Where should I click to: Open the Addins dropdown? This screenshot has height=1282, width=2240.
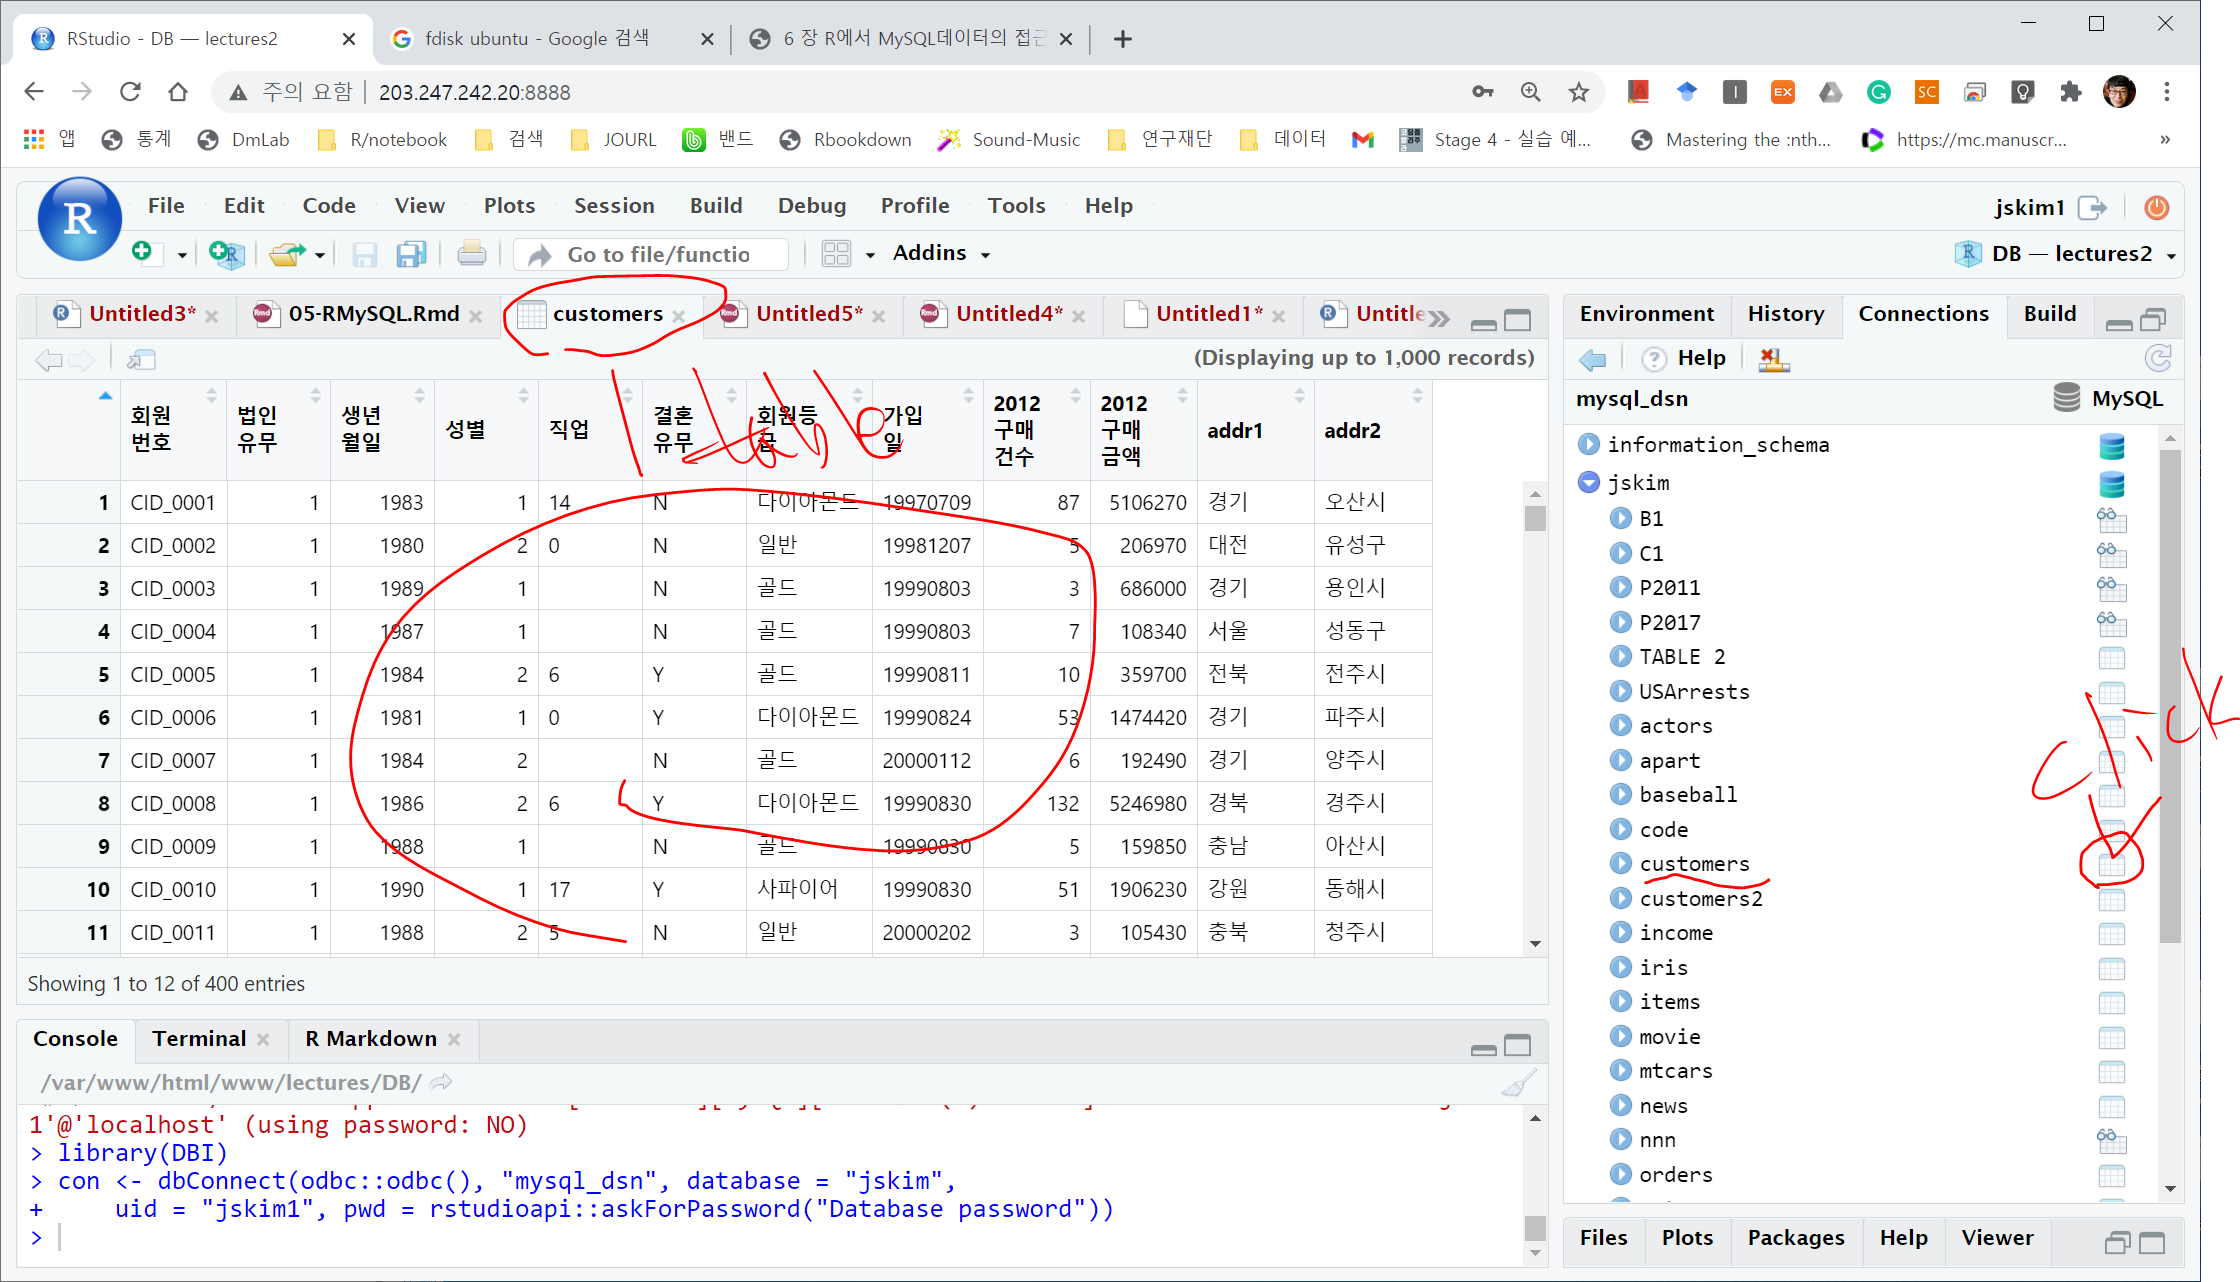point(941,253)
